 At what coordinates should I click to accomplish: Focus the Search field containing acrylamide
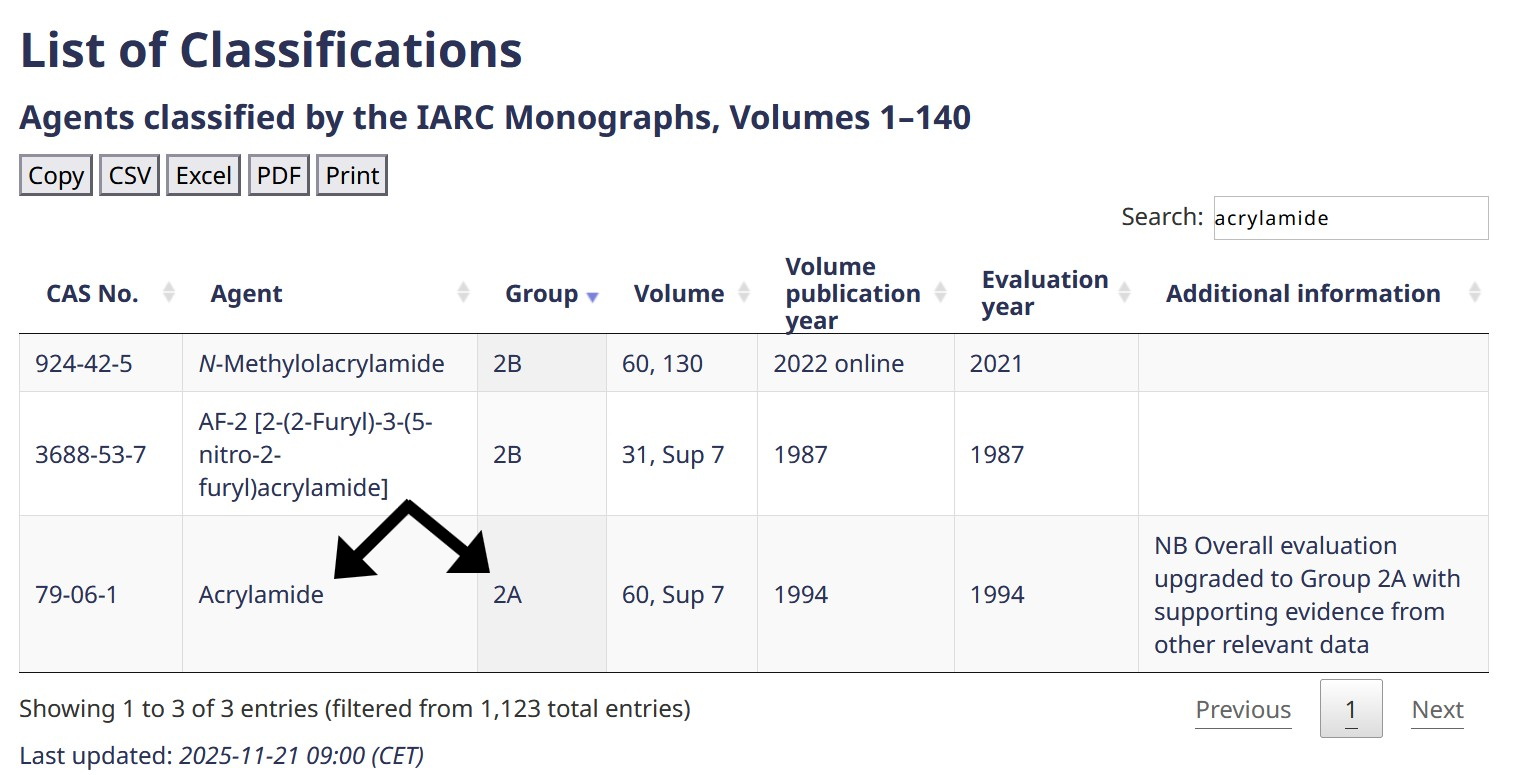pos(1350,218)
